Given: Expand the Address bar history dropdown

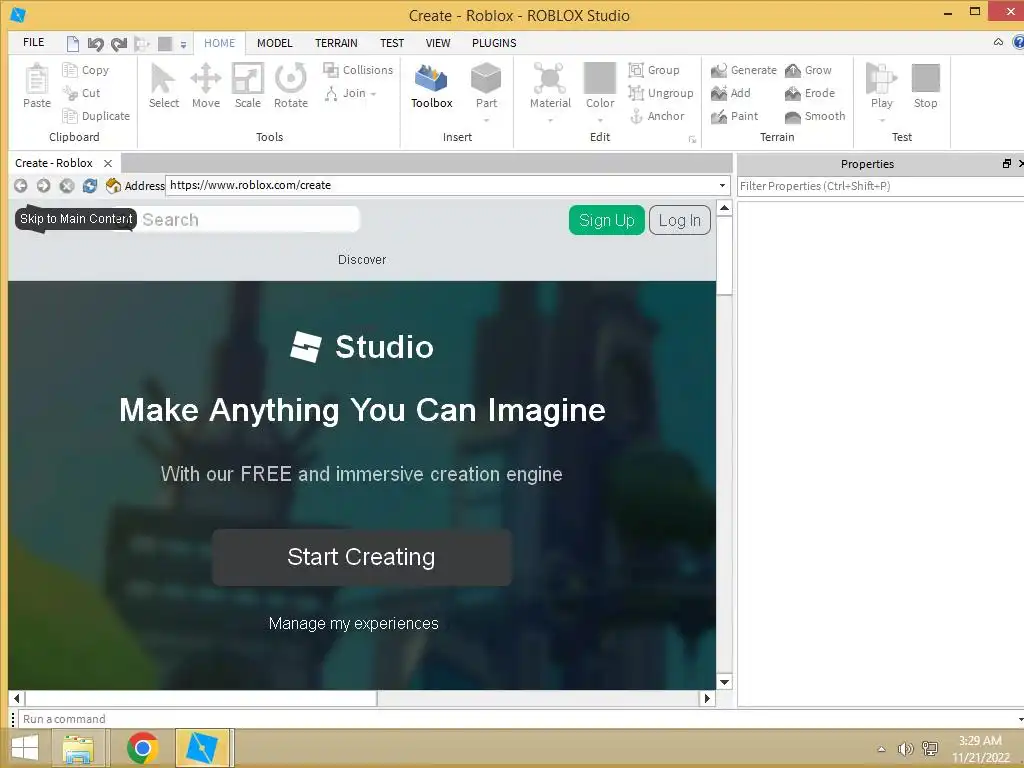Looking at the screenshot, I should pos(722,185).
